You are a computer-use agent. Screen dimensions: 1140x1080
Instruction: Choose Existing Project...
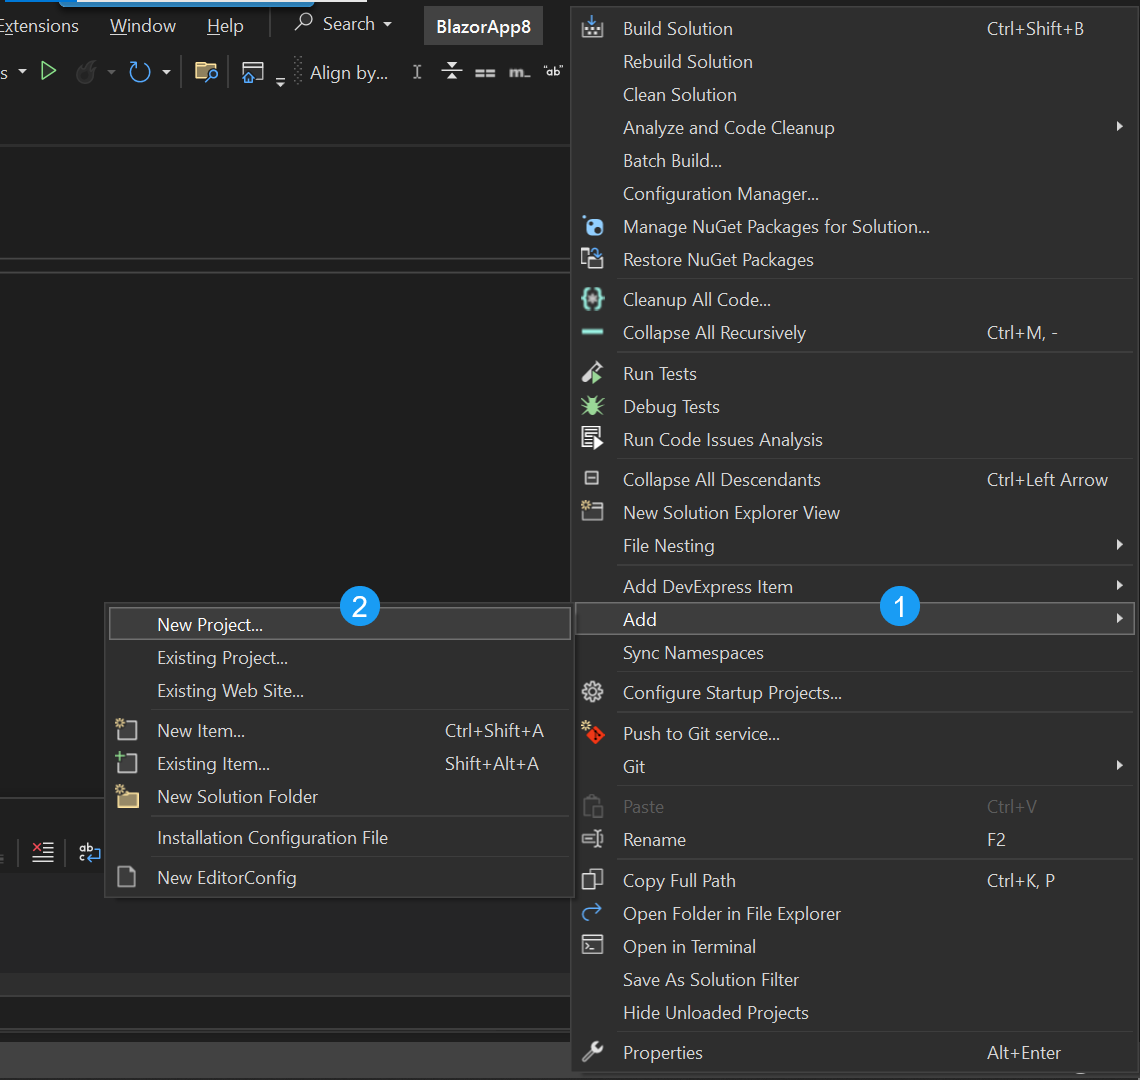coord(340,658)
